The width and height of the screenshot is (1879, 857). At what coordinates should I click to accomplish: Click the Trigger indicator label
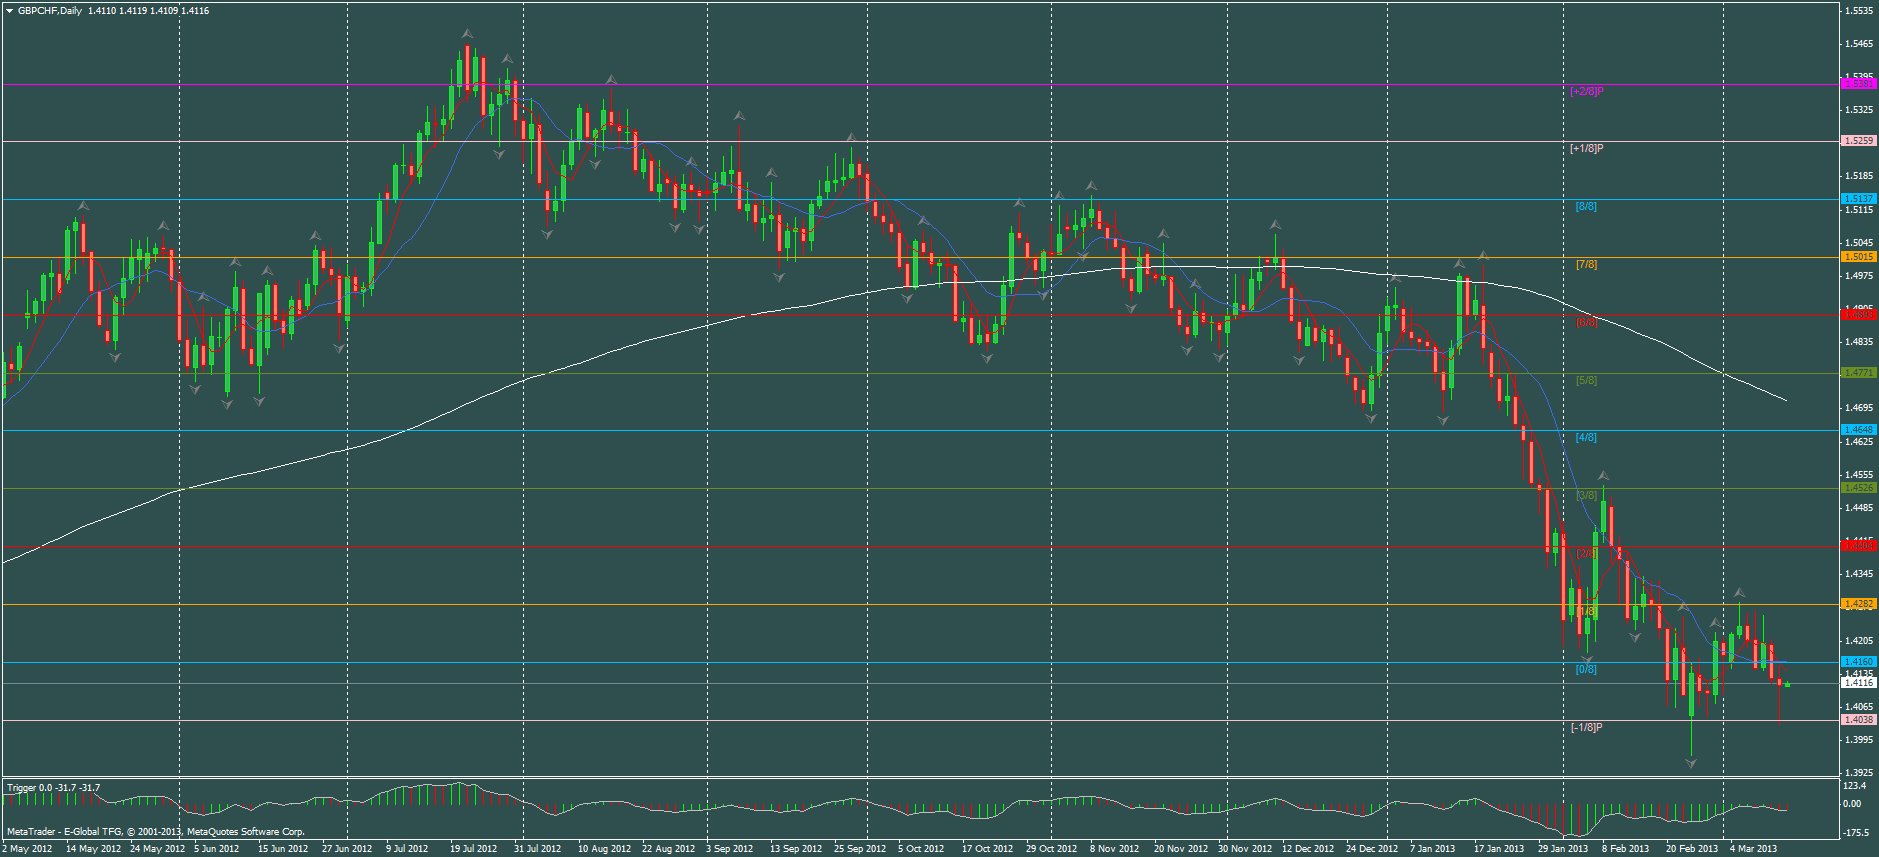(53, 788)
